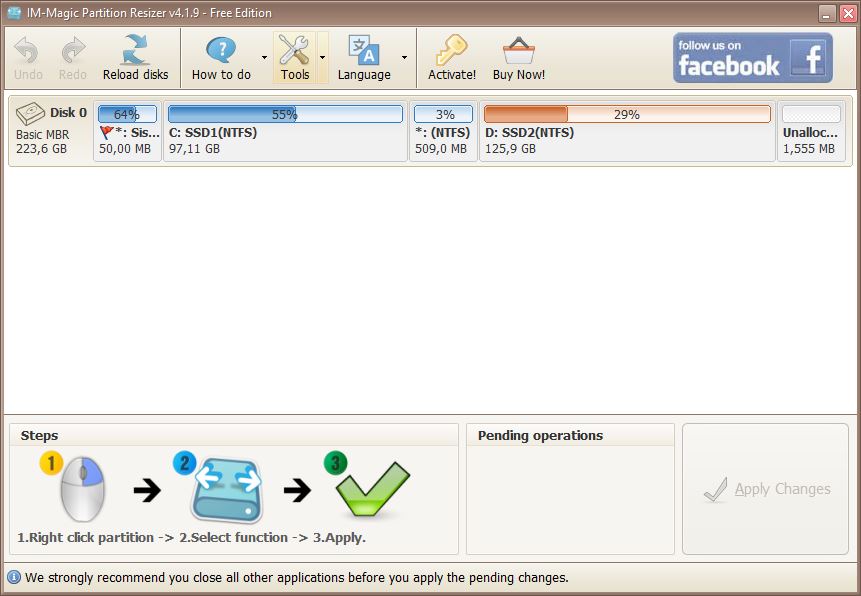Click the Activate! key icon
Screen dimensions: 861x596
[451, 50]
